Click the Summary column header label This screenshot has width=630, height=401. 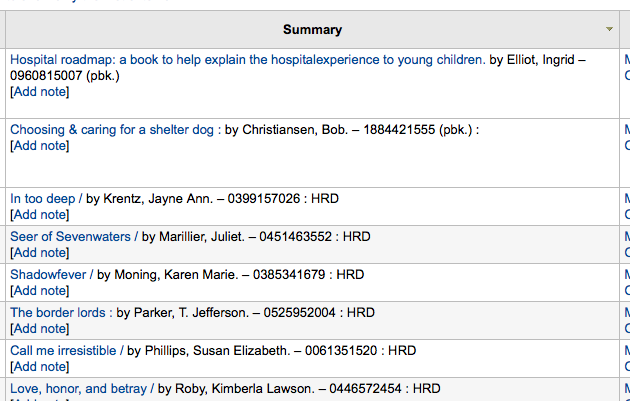click(312, 30)
